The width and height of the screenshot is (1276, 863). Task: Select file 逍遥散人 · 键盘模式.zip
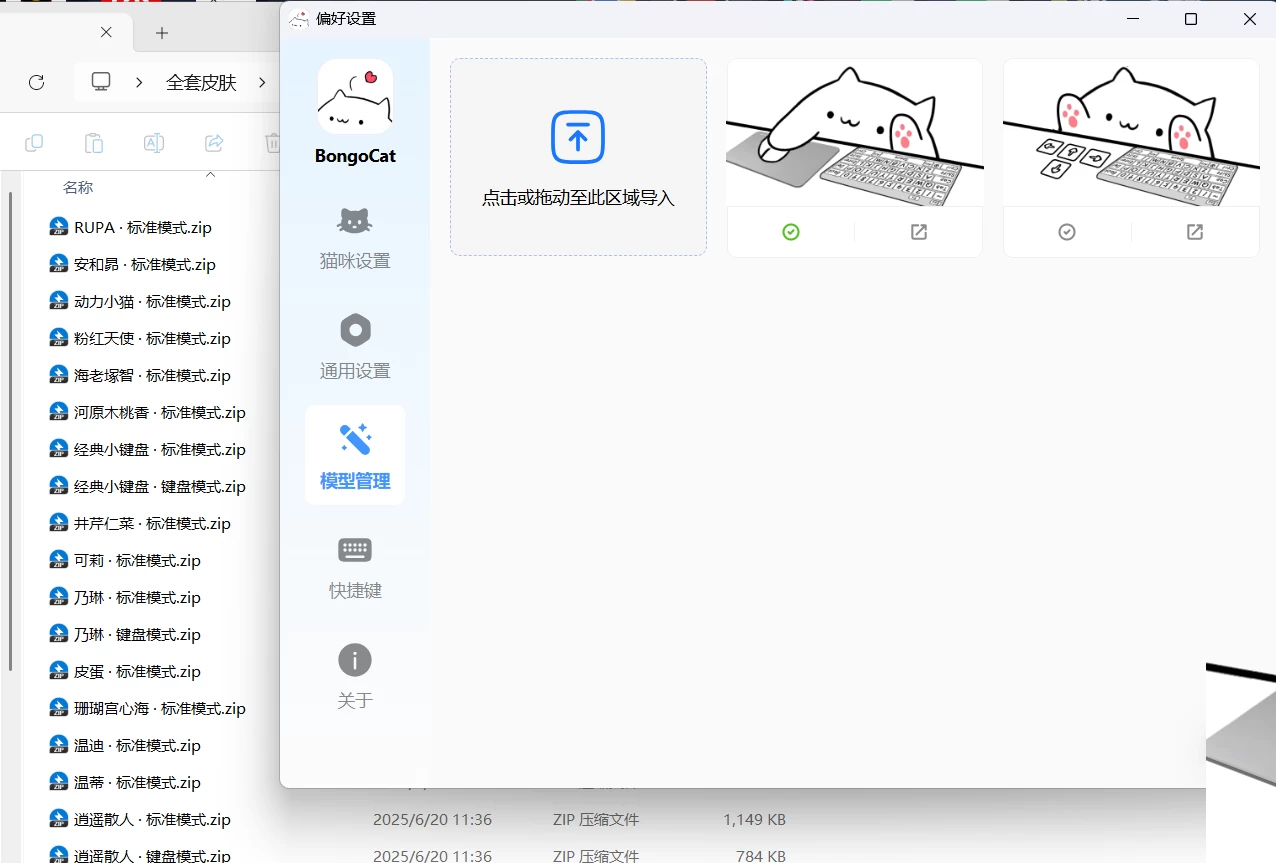(153, 856)
